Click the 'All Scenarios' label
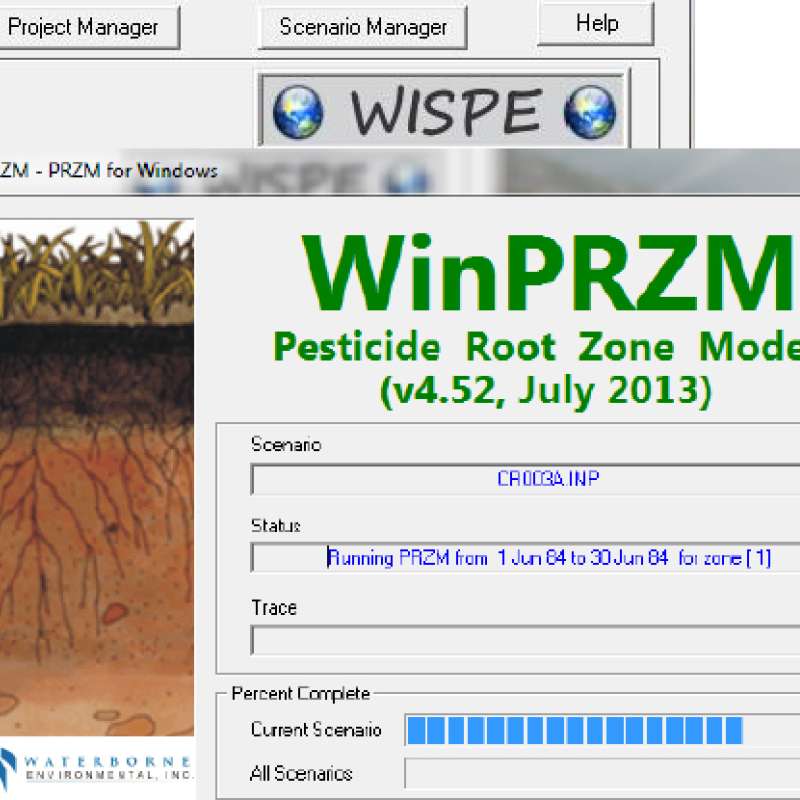This screenshot has width=800, height=800. click(301, 774)
